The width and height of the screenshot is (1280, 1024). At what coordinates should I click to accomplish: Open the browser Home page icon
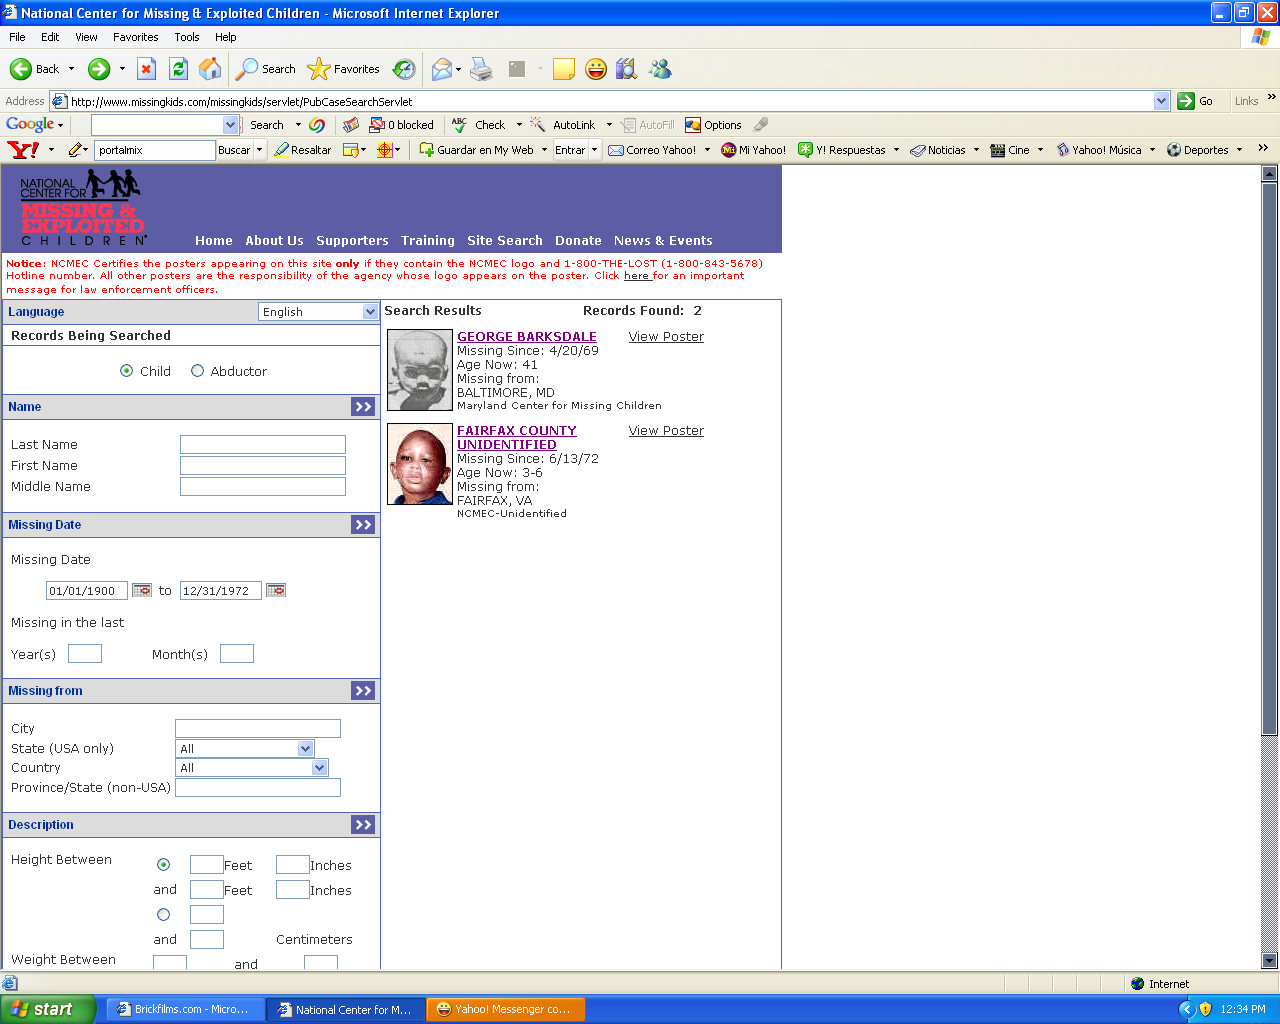[x=210, y=69]
